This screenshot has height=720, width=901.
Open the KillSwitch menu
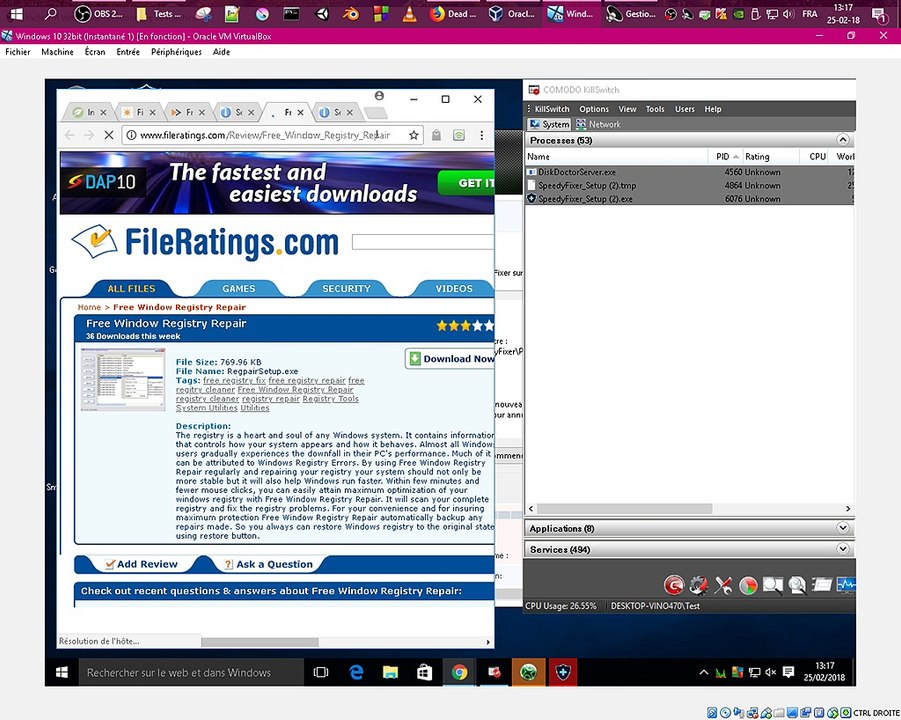(x=552, y=109)
